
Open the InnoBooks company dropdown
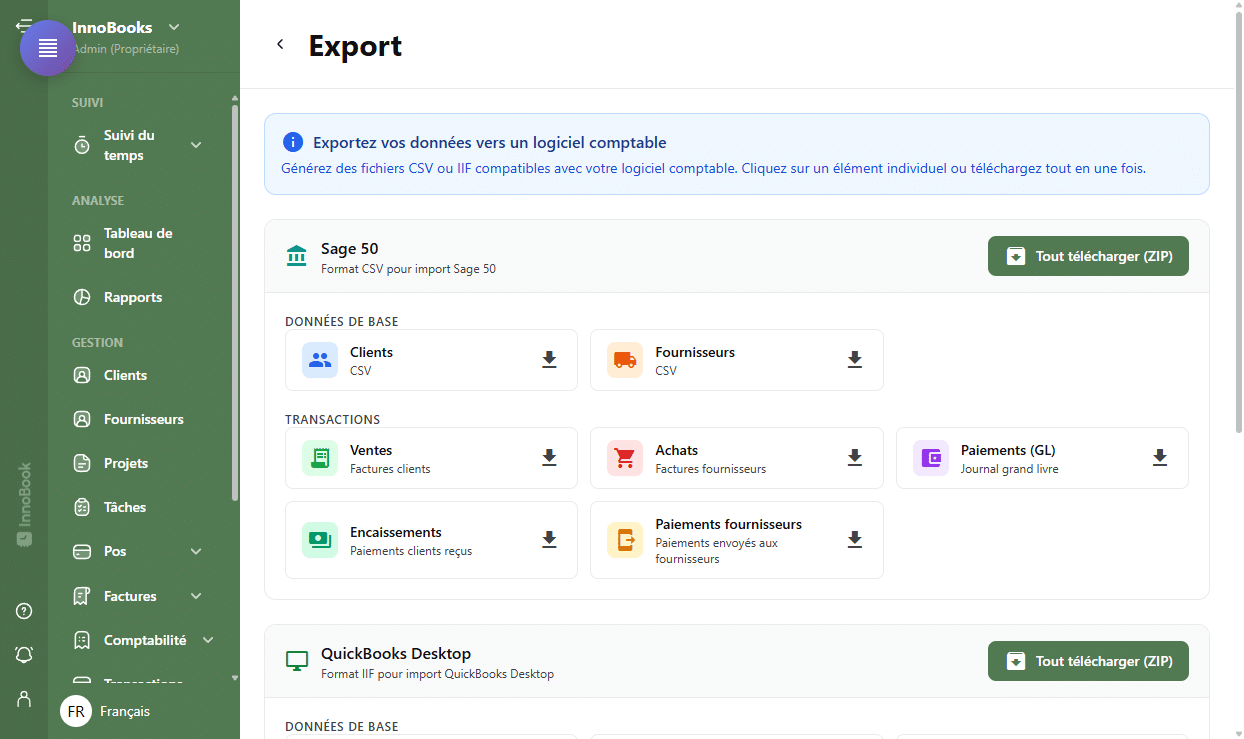174,27
